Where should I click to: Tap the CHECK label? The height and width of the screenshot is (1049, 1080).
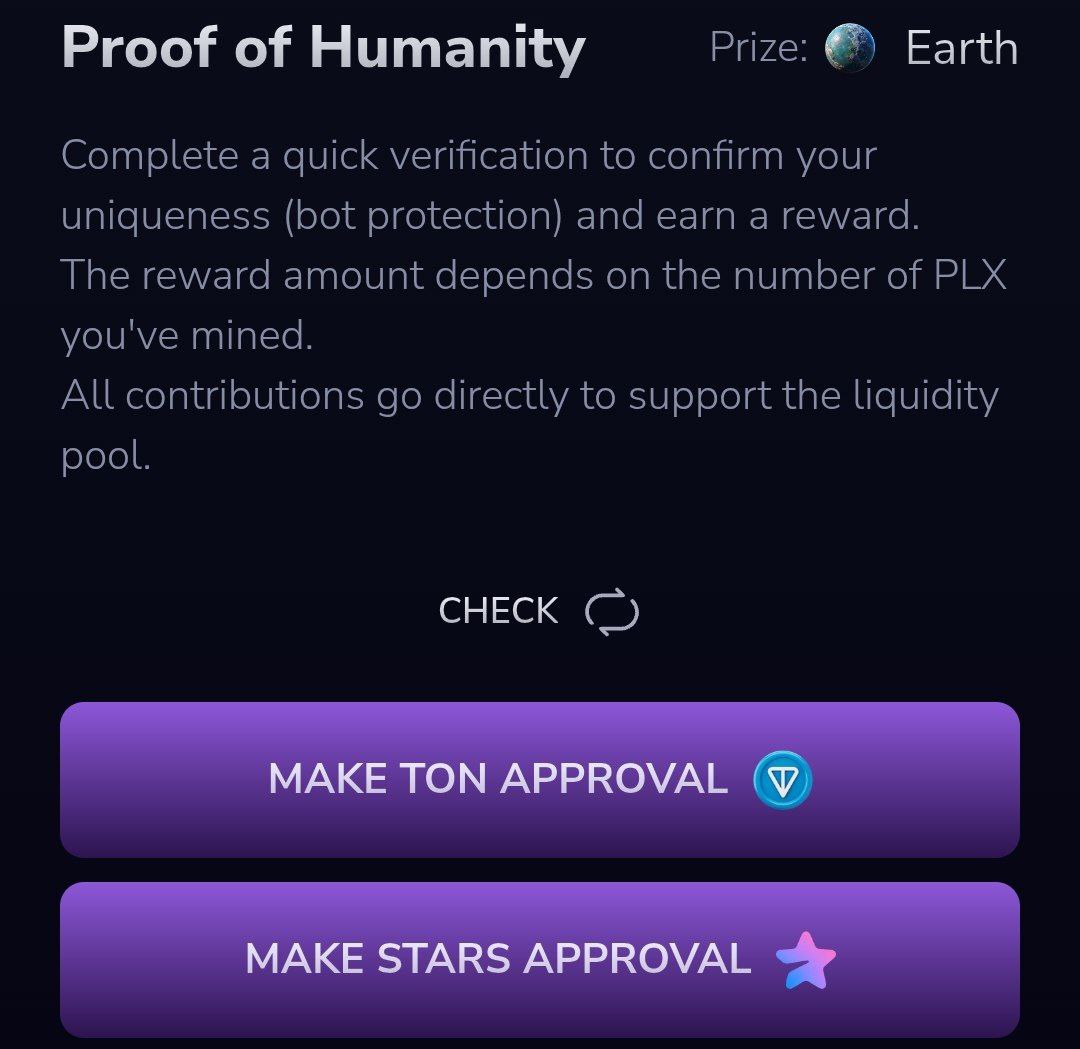pos(498,611)
